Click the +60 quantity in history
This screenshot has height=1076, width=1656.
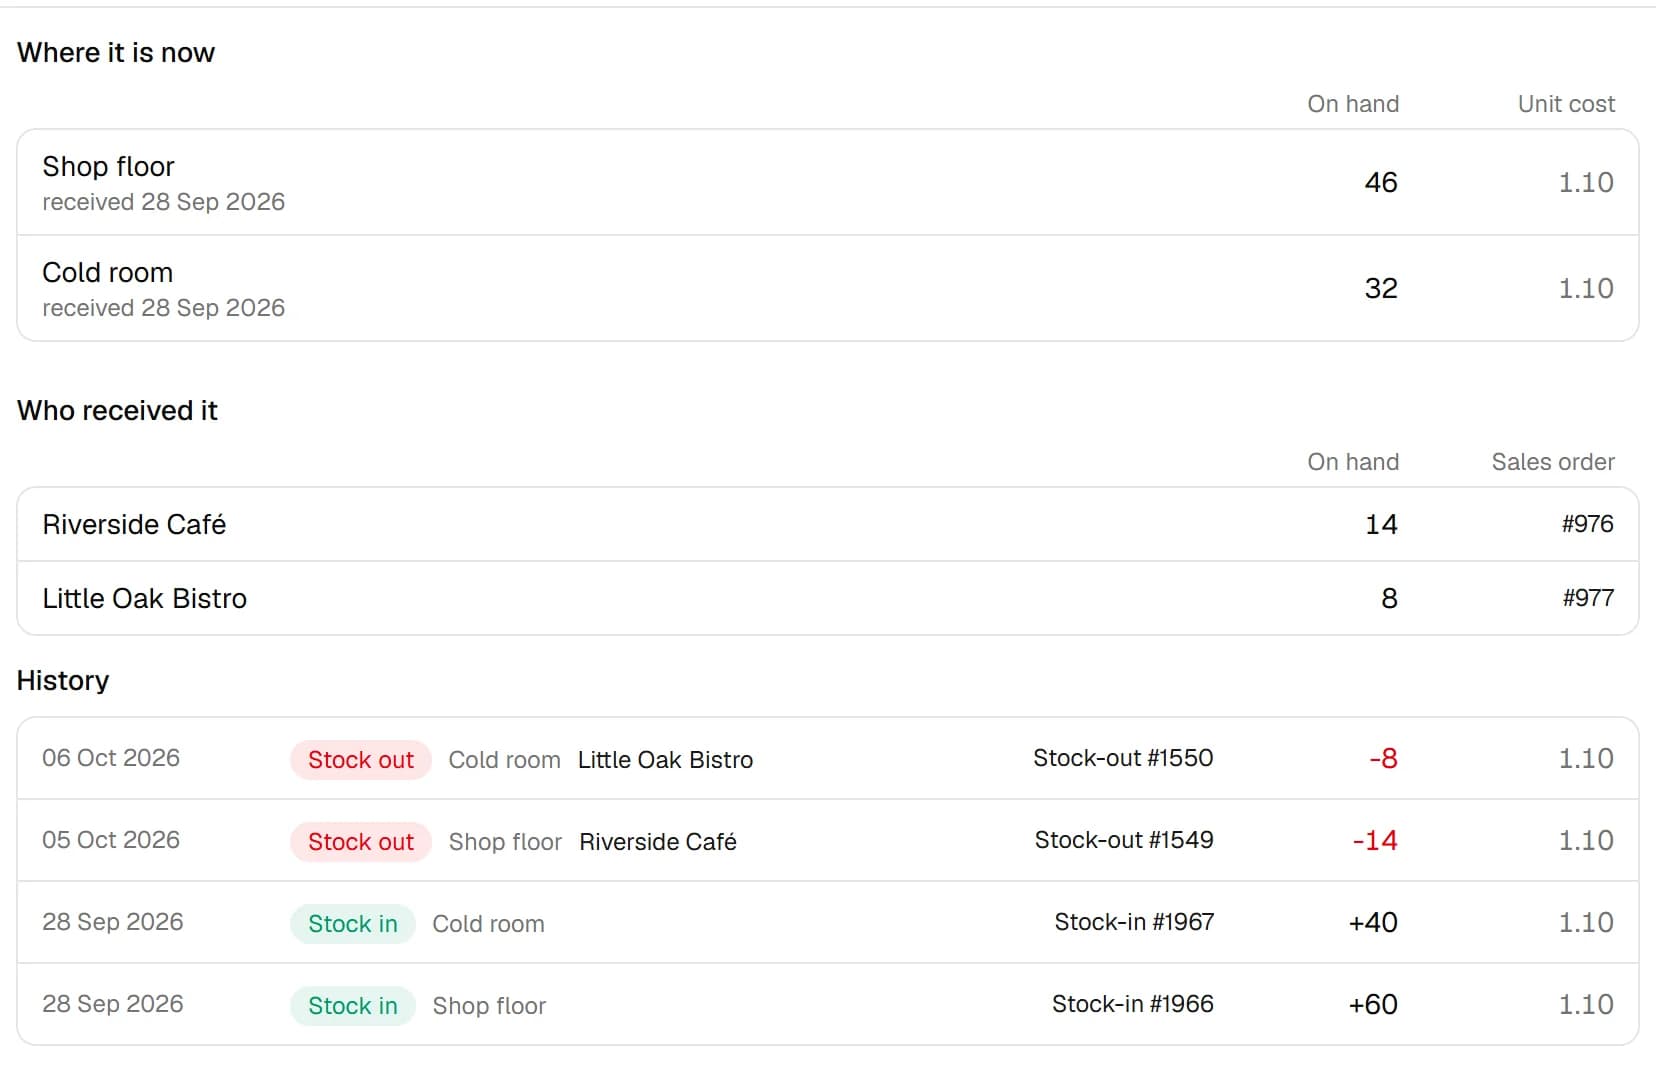point(1373,1004)
